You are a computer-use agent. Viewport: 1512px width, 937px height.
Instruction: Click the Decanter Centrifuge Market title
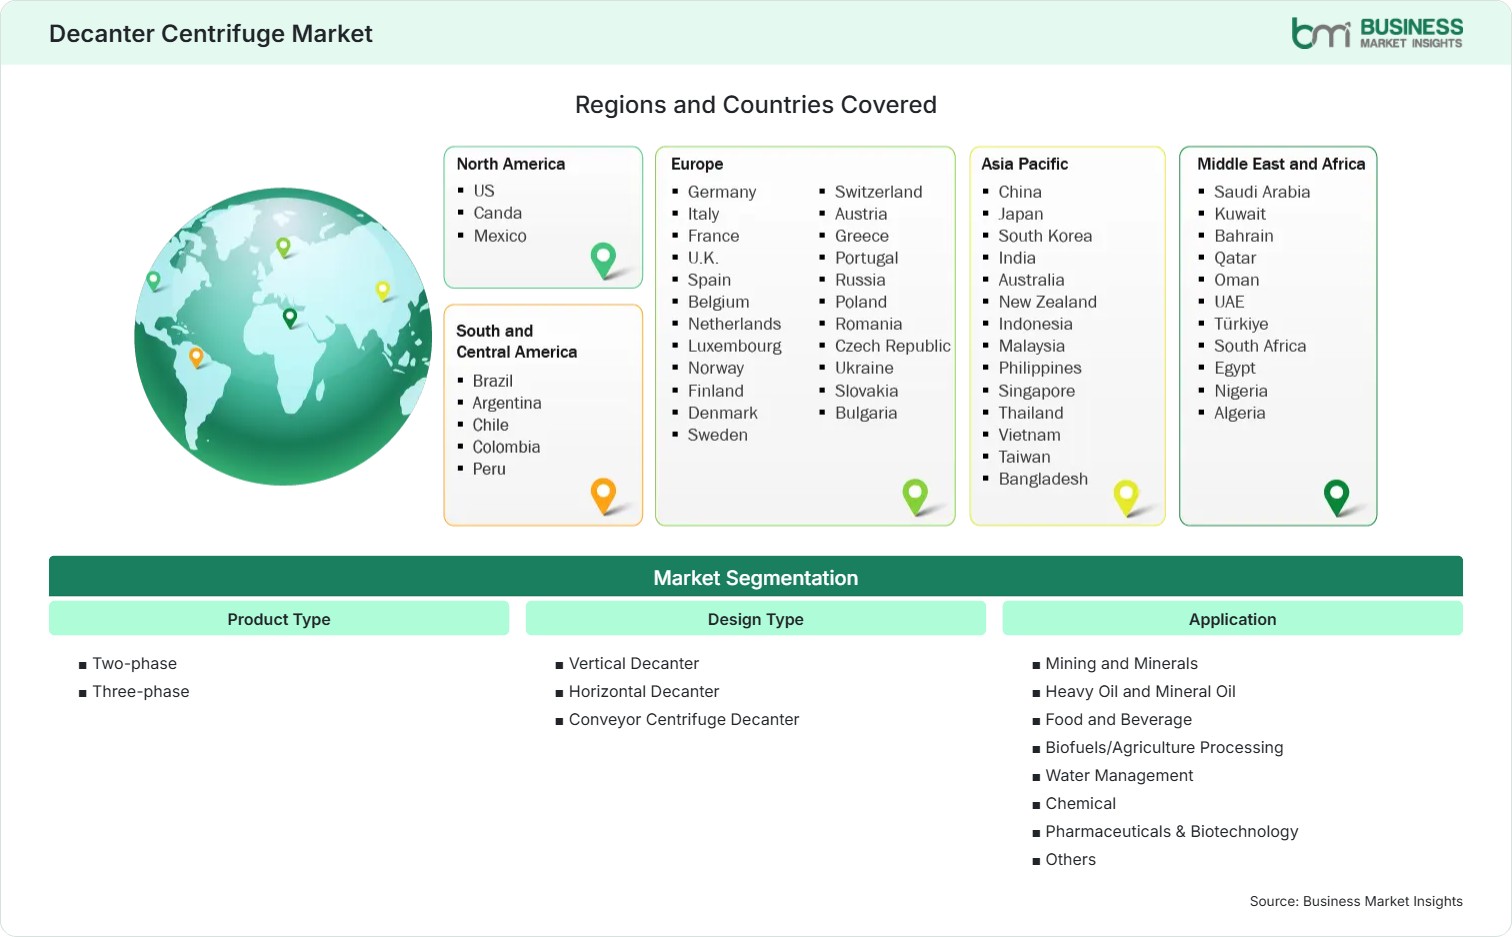(211, 34)
